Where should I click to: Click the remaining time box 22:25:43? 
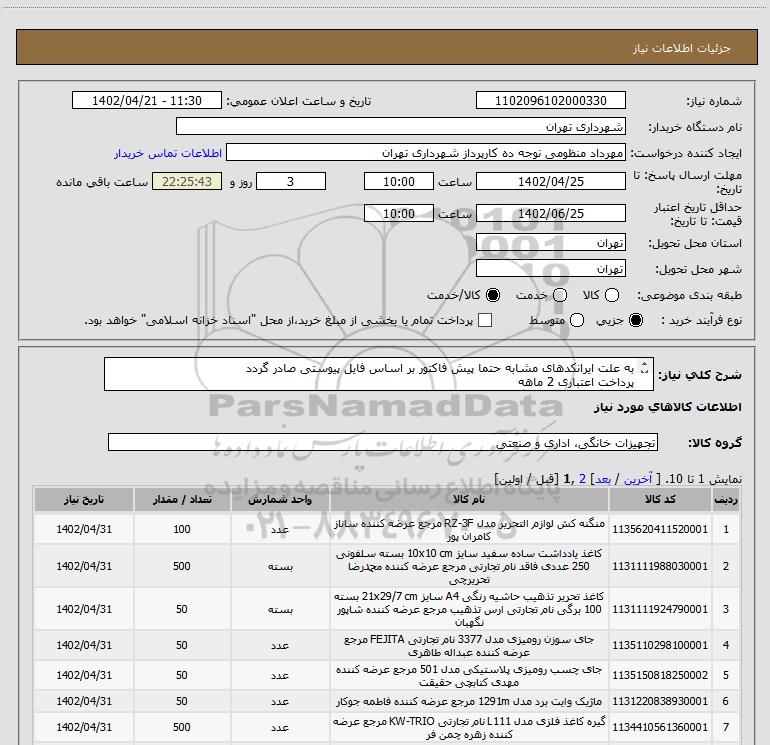[x=187, y=182]
